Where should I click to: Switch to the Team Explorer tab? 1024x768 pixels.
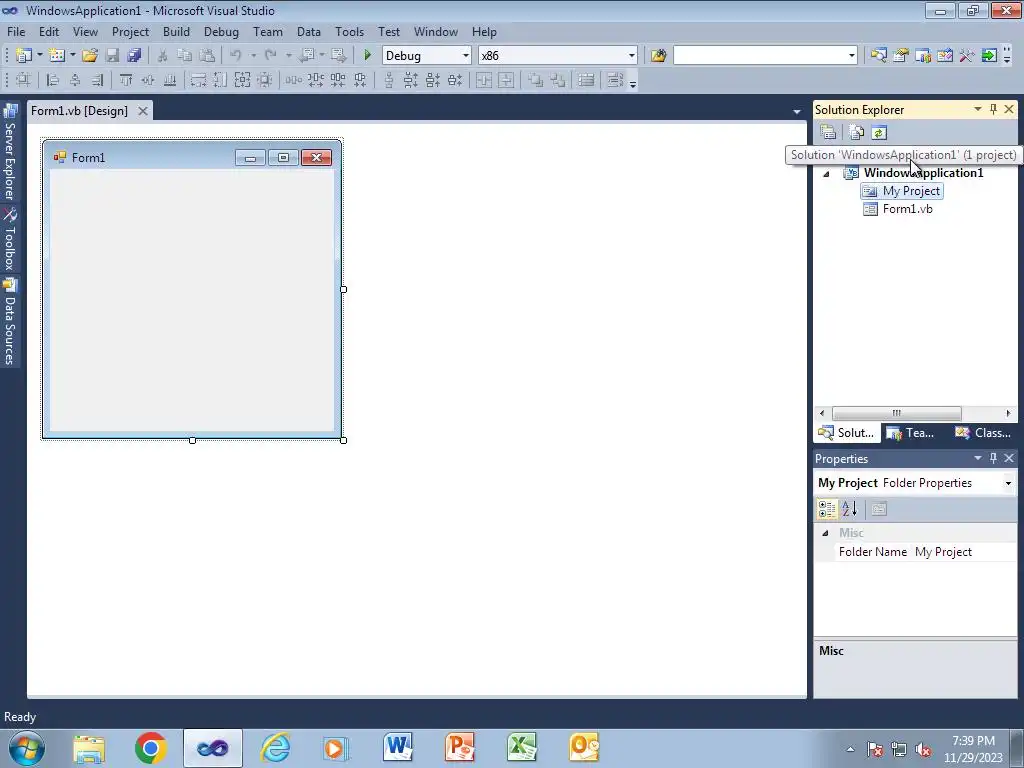coord(912,433)
